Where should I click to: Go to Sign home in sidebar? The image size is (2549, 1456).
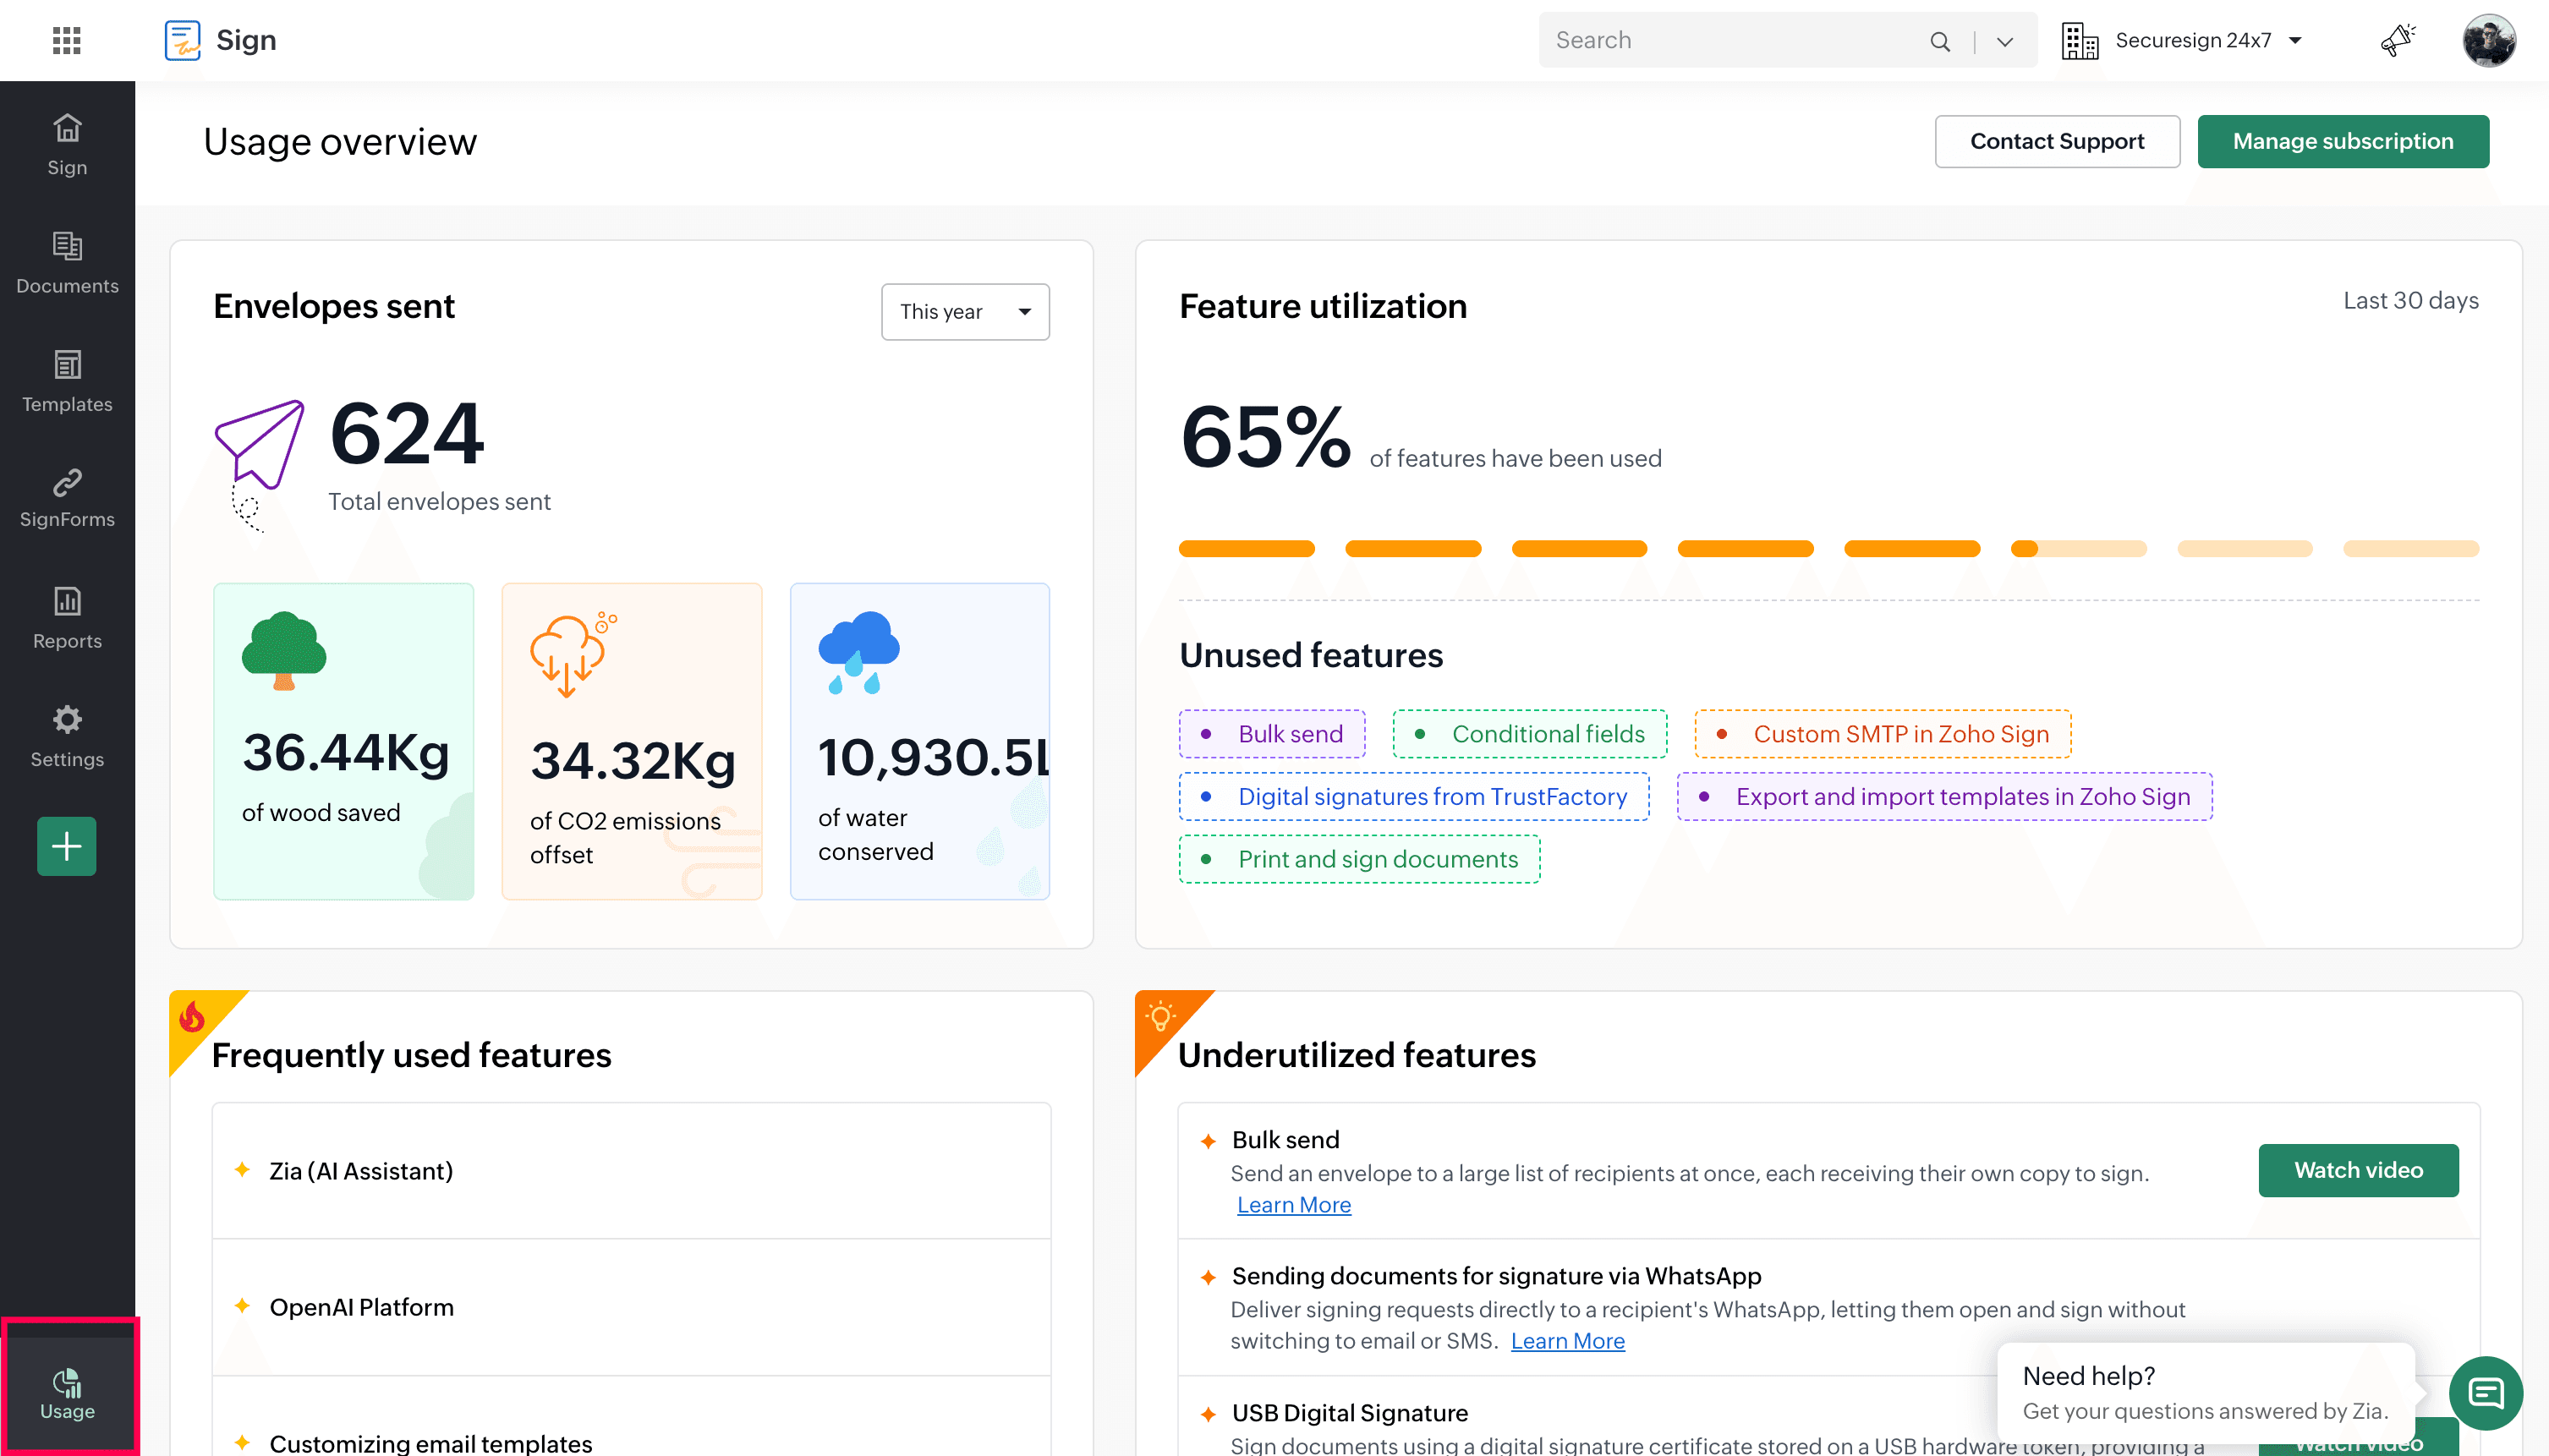pos(67,145)
